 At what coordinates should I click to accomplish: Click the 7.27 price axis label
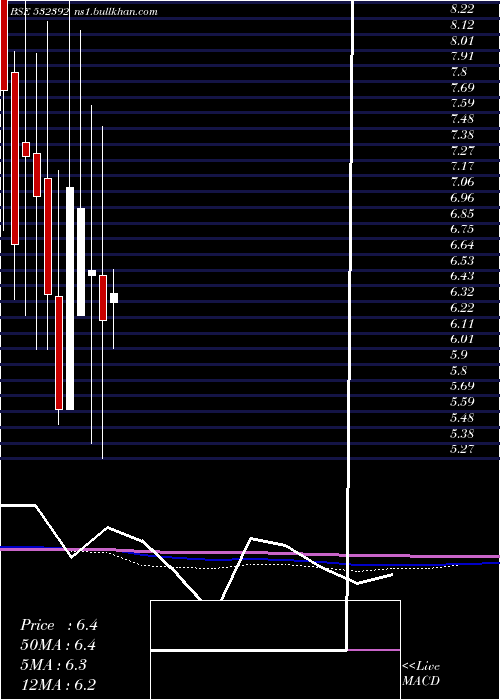[x=462, y=150]
